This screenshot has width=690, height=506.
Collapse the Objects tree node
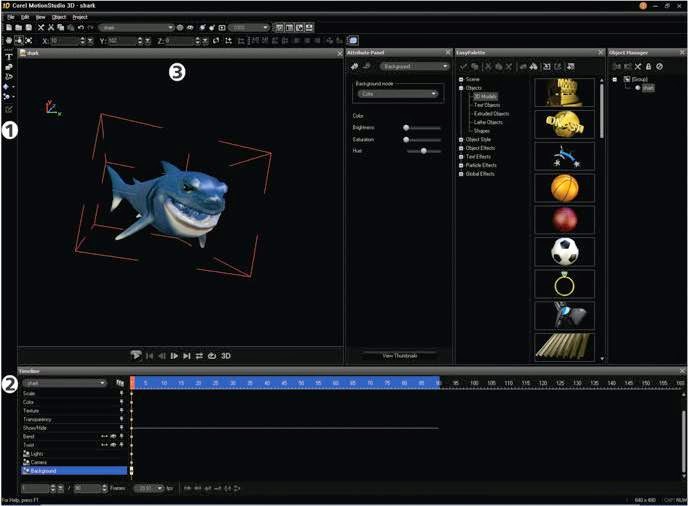461,88
